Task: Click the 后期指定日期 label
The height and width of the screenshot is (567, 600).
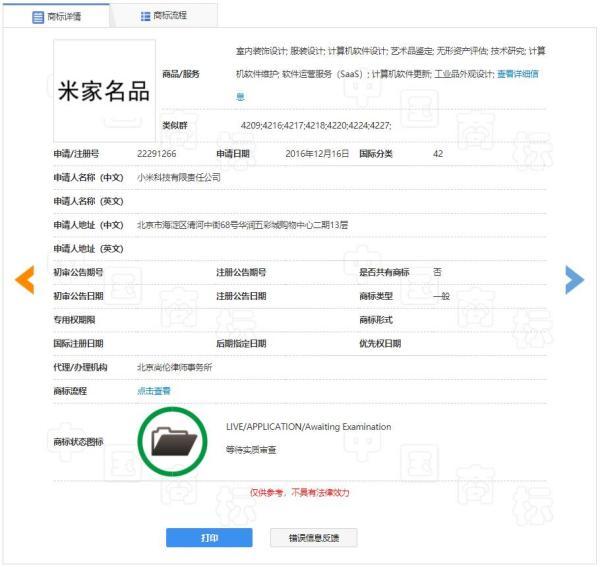Action: tap(241, 344)
